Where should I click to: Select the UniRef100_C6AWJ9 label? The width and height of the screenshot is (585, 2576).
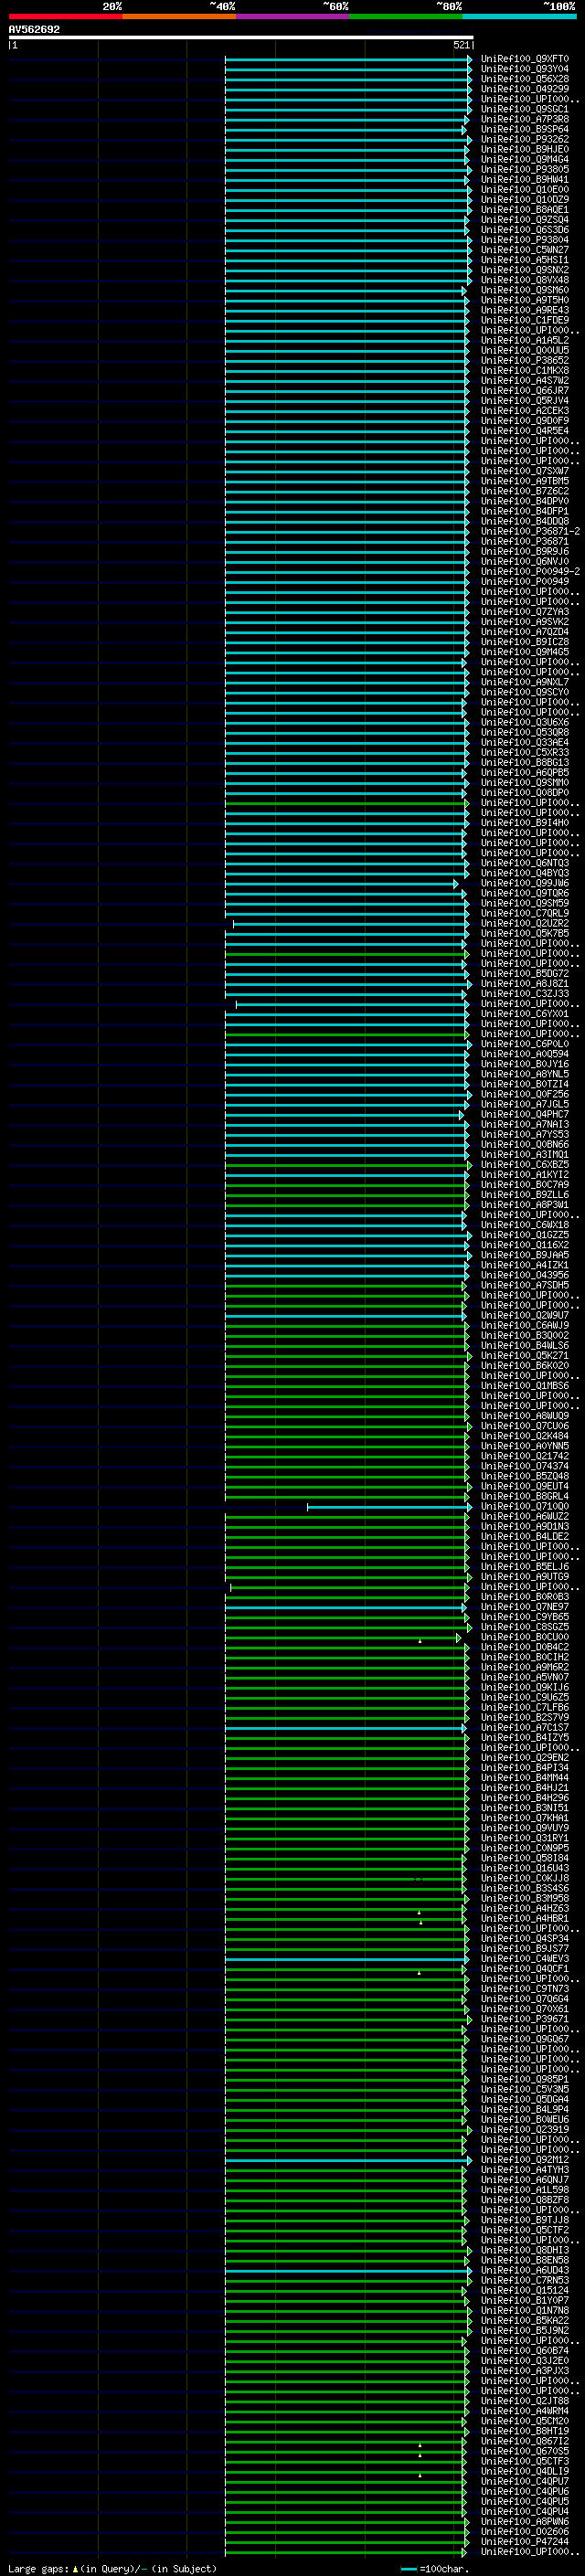[x=524, y=1325]
